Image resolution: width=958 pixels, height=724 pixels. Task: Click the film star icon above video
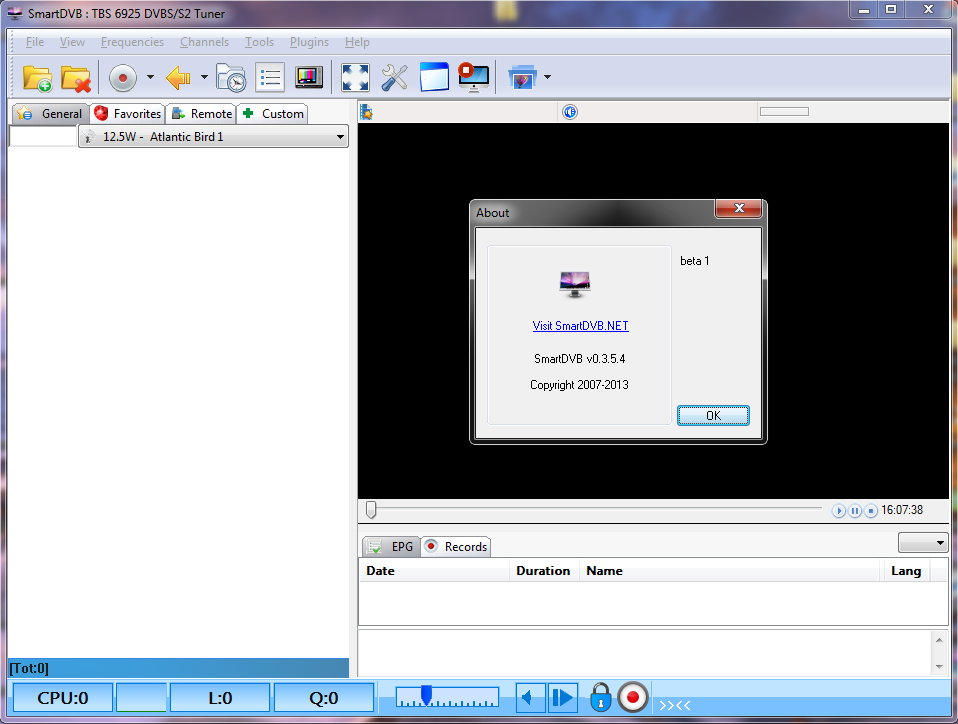pyautogui.click(x=367, y=112)
